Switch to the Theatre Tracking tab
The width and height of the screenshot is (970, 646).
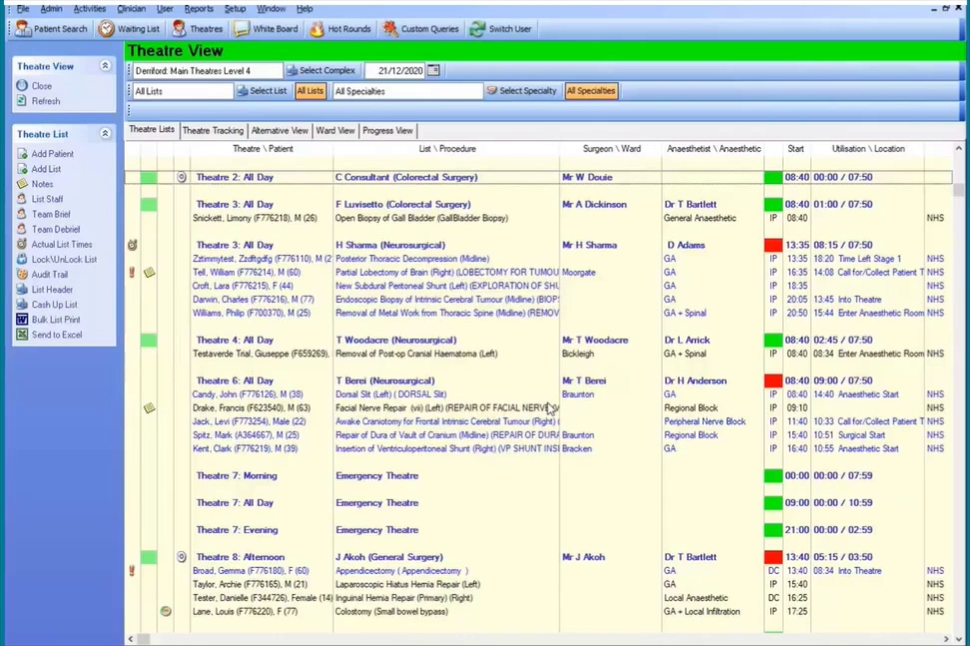[x=213, y=131]
